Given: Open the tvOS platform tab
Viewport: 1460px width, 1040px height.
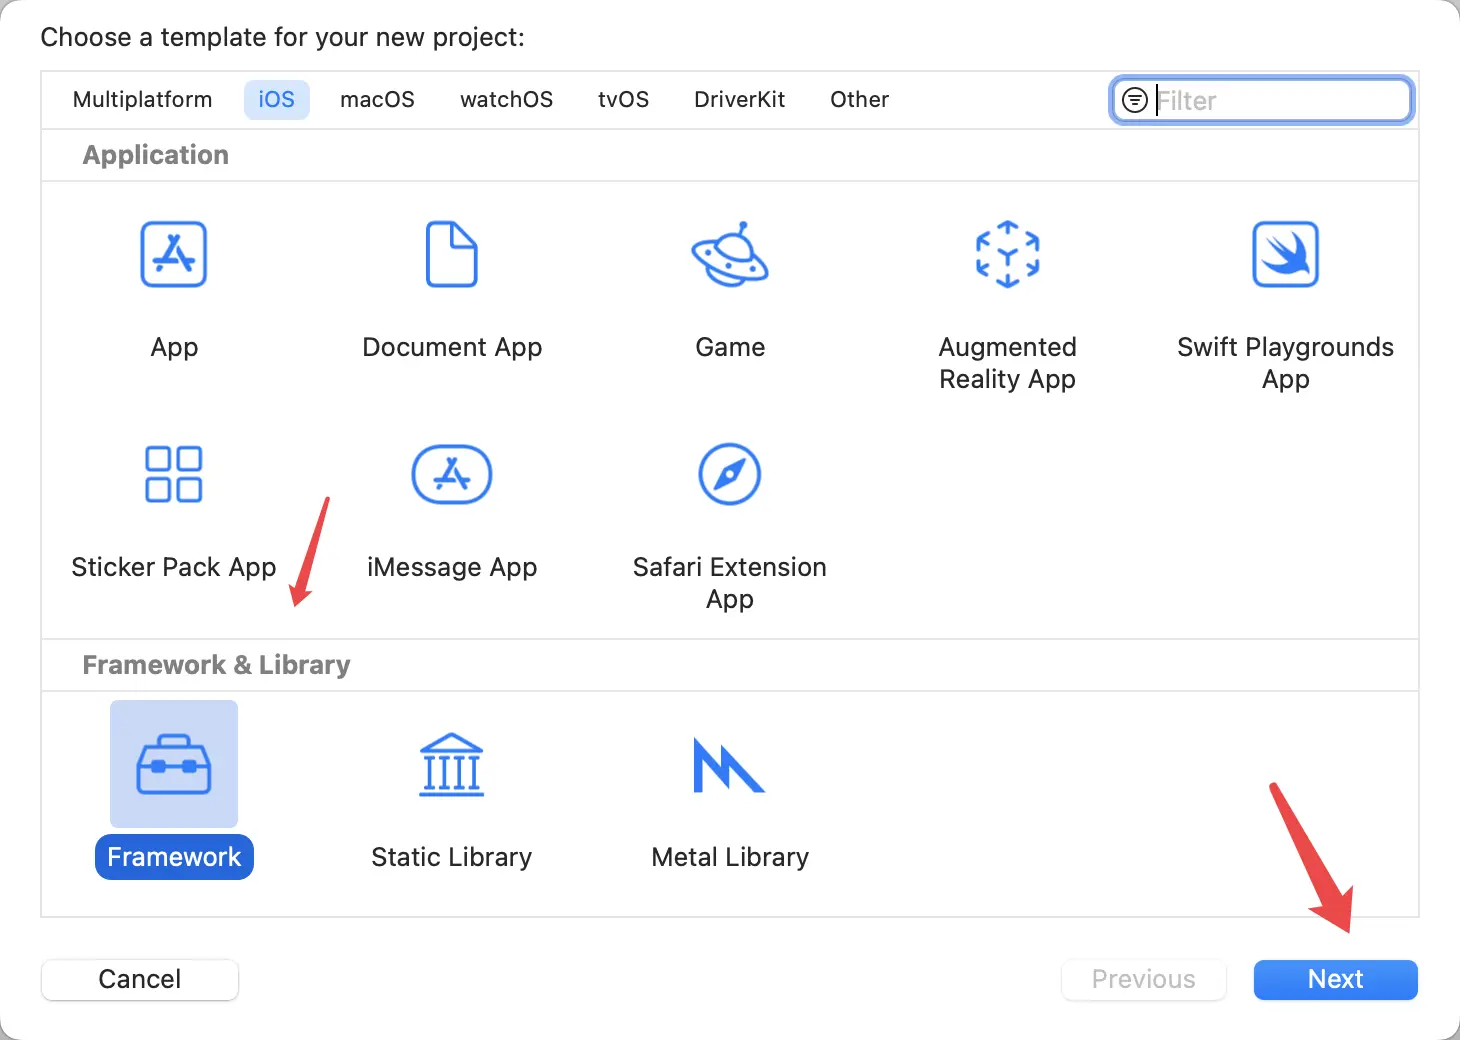Looking at the screenshot, I should coord(623,100).
